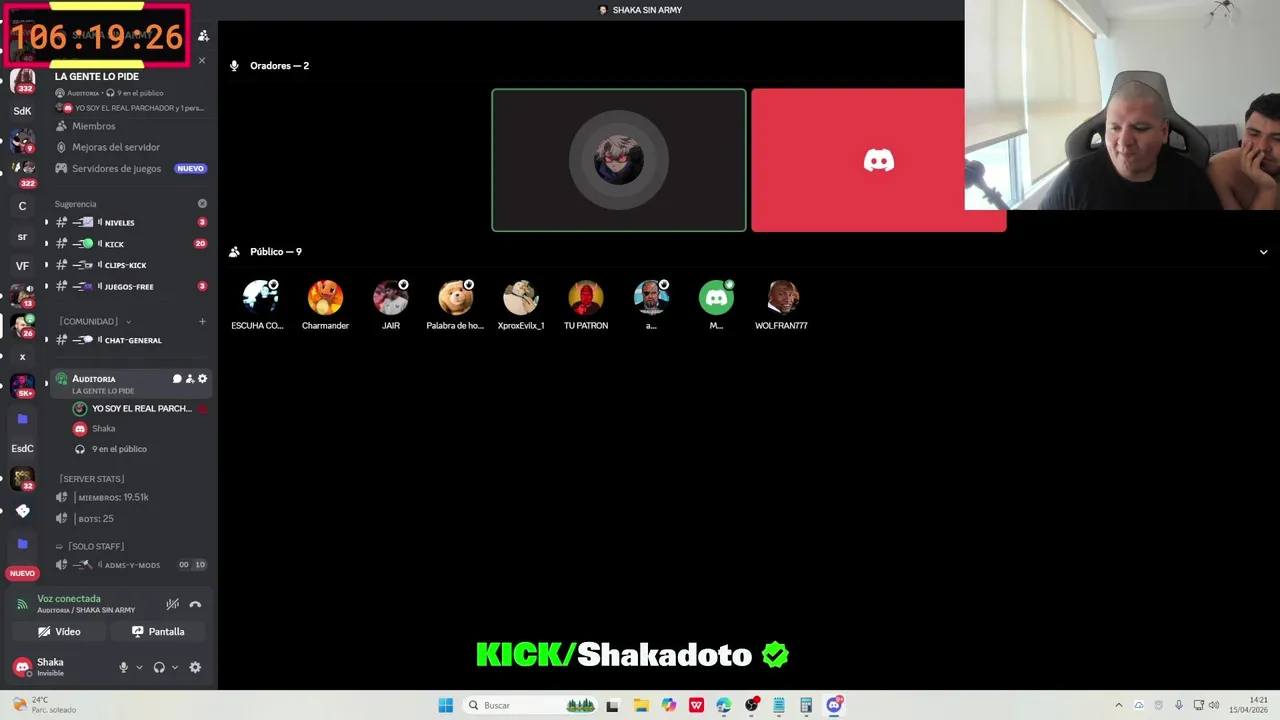
Task: Open File Explorer from taskbar
Action: [x=641, y=705]
